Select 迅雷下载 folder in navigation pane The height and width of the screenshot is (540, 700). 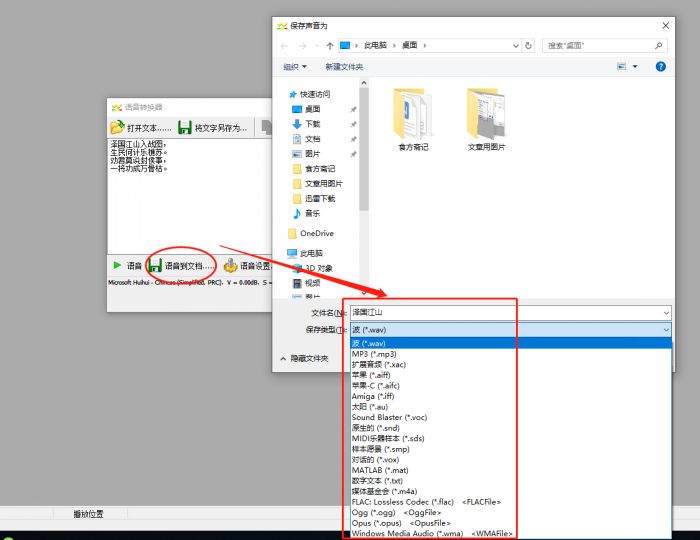click(x=320, y=199)
